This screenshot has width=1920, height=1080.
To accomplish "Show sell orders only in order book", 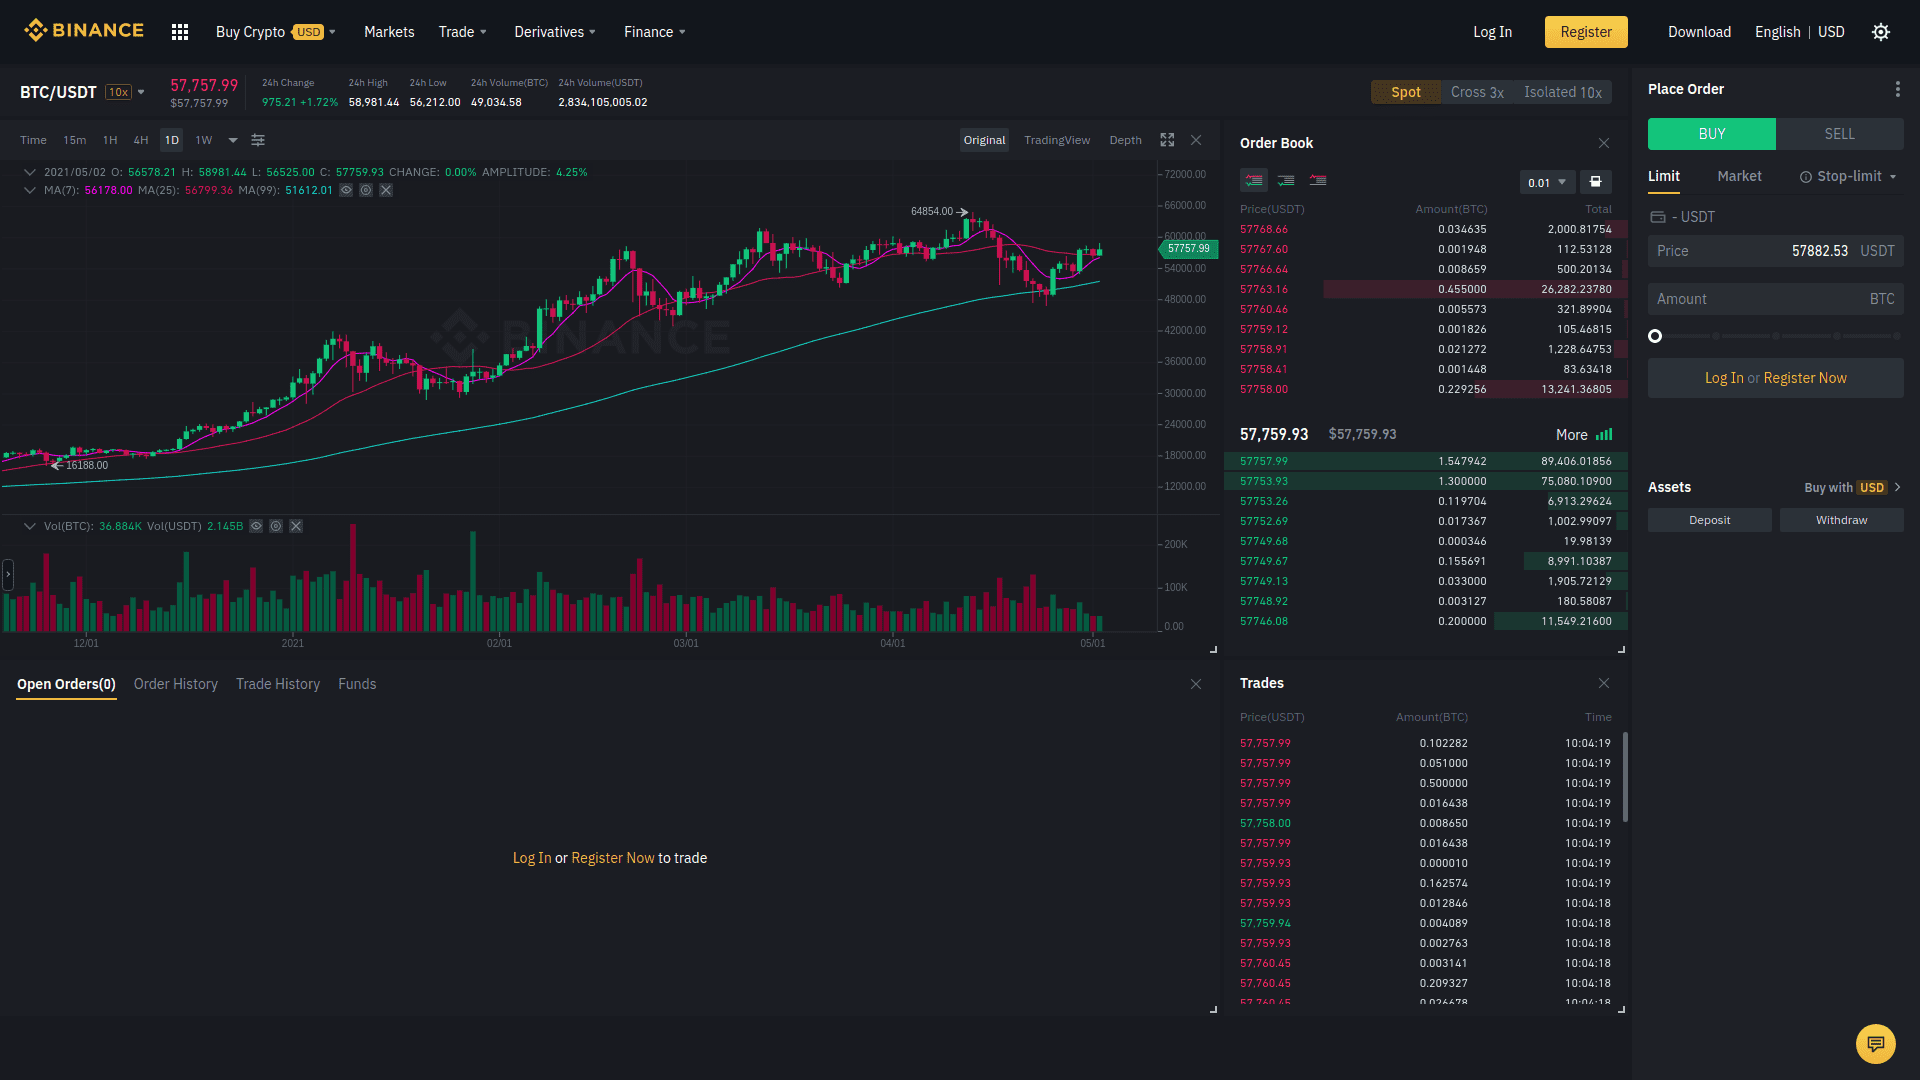I will click(1318, 181).
